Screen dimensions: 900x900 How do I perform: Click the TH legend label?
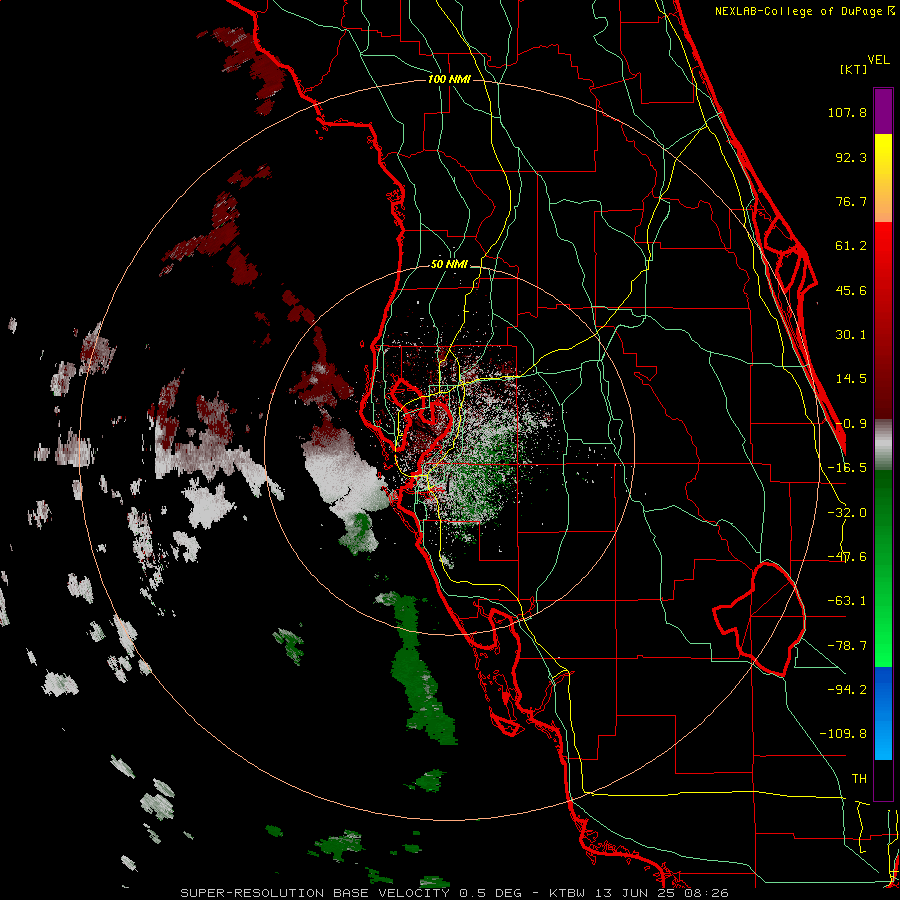coord(859,778)
